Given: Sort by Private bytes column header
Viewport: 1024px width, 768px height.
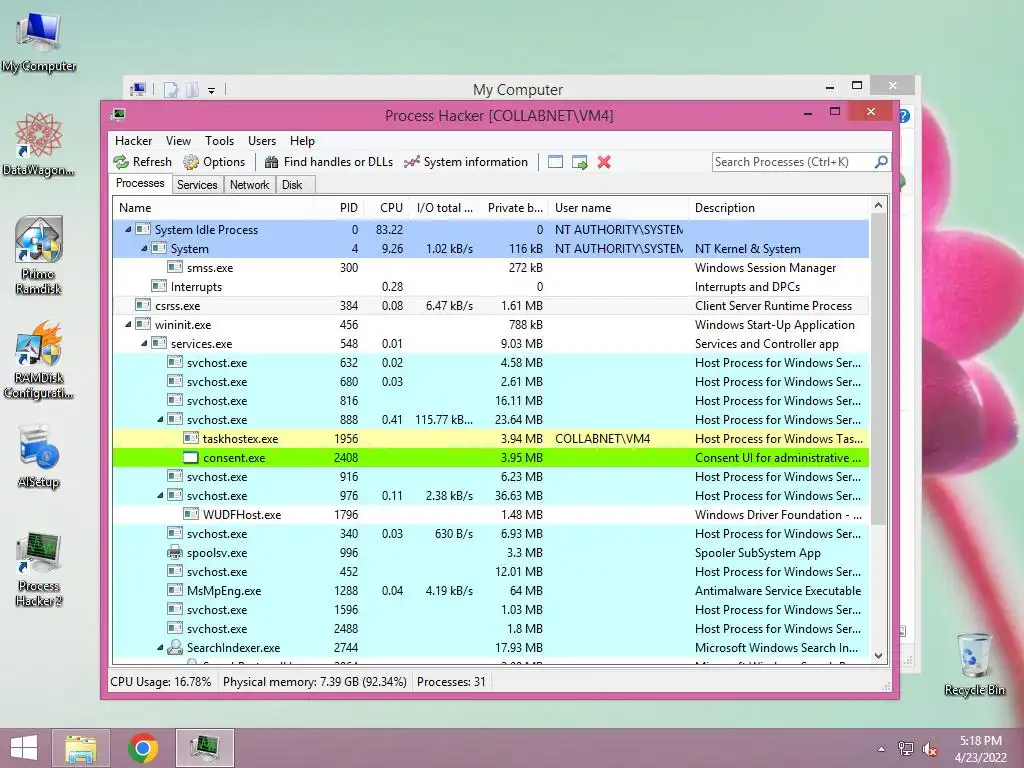Looking at the screenshot, I should 515,208.
